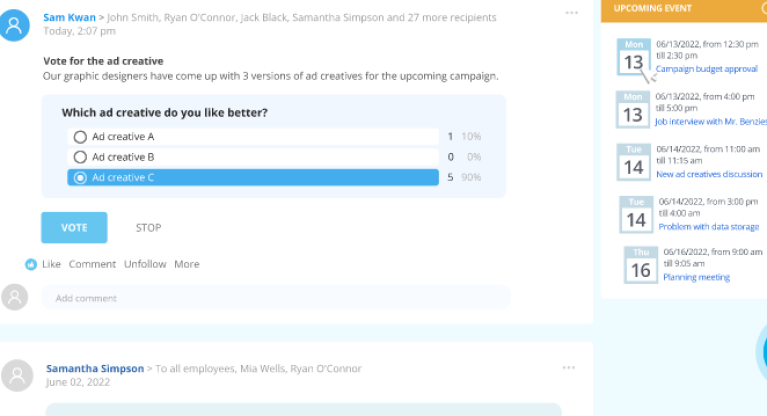The height and width of the screenshot is (416, 767).
Task: Open the Planning meeting event link
Action: [x=696, y=277]
